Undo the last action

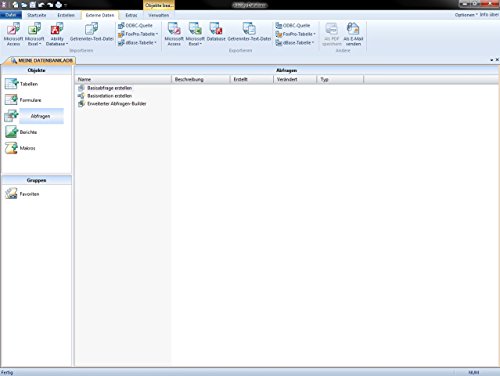tap(41, 5)
